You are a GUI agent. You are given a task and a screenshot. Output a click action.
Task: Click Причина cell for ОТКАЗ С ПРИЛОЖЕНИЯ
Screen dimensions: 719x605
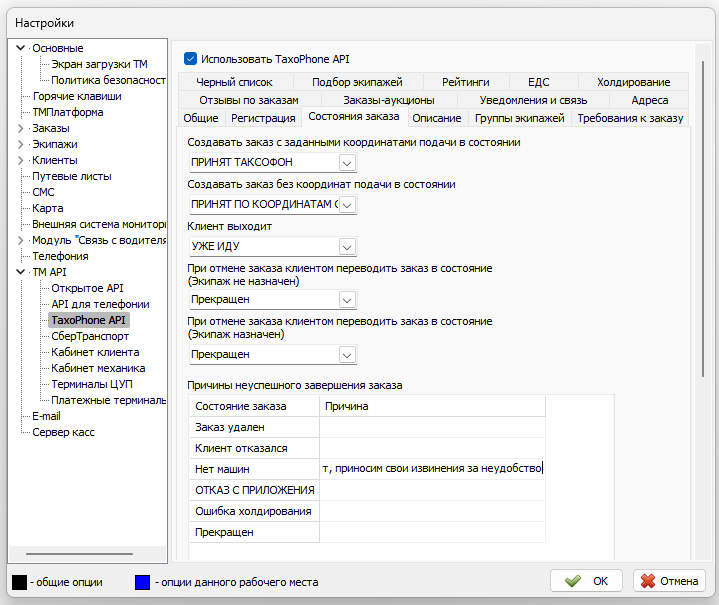point(432,490)
